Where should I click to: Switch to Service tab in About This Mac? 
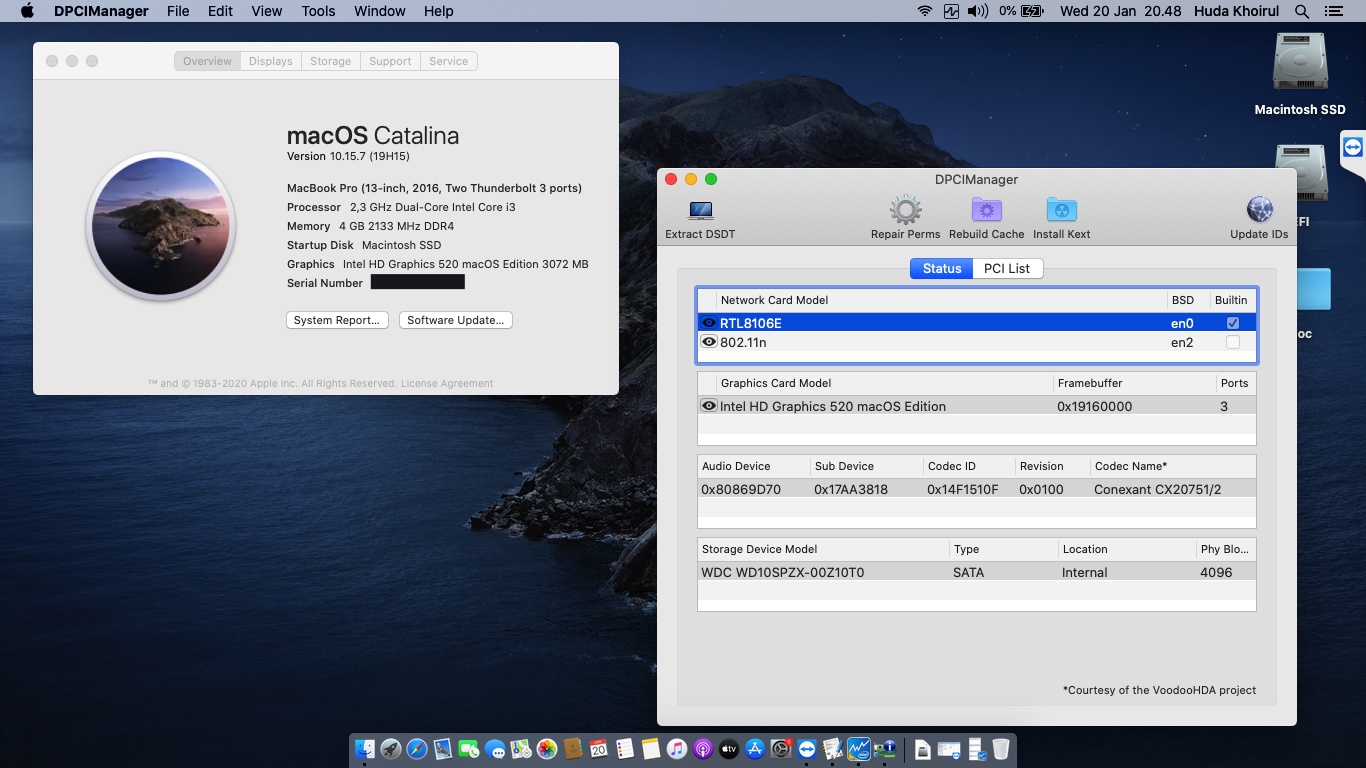[448, 61]
